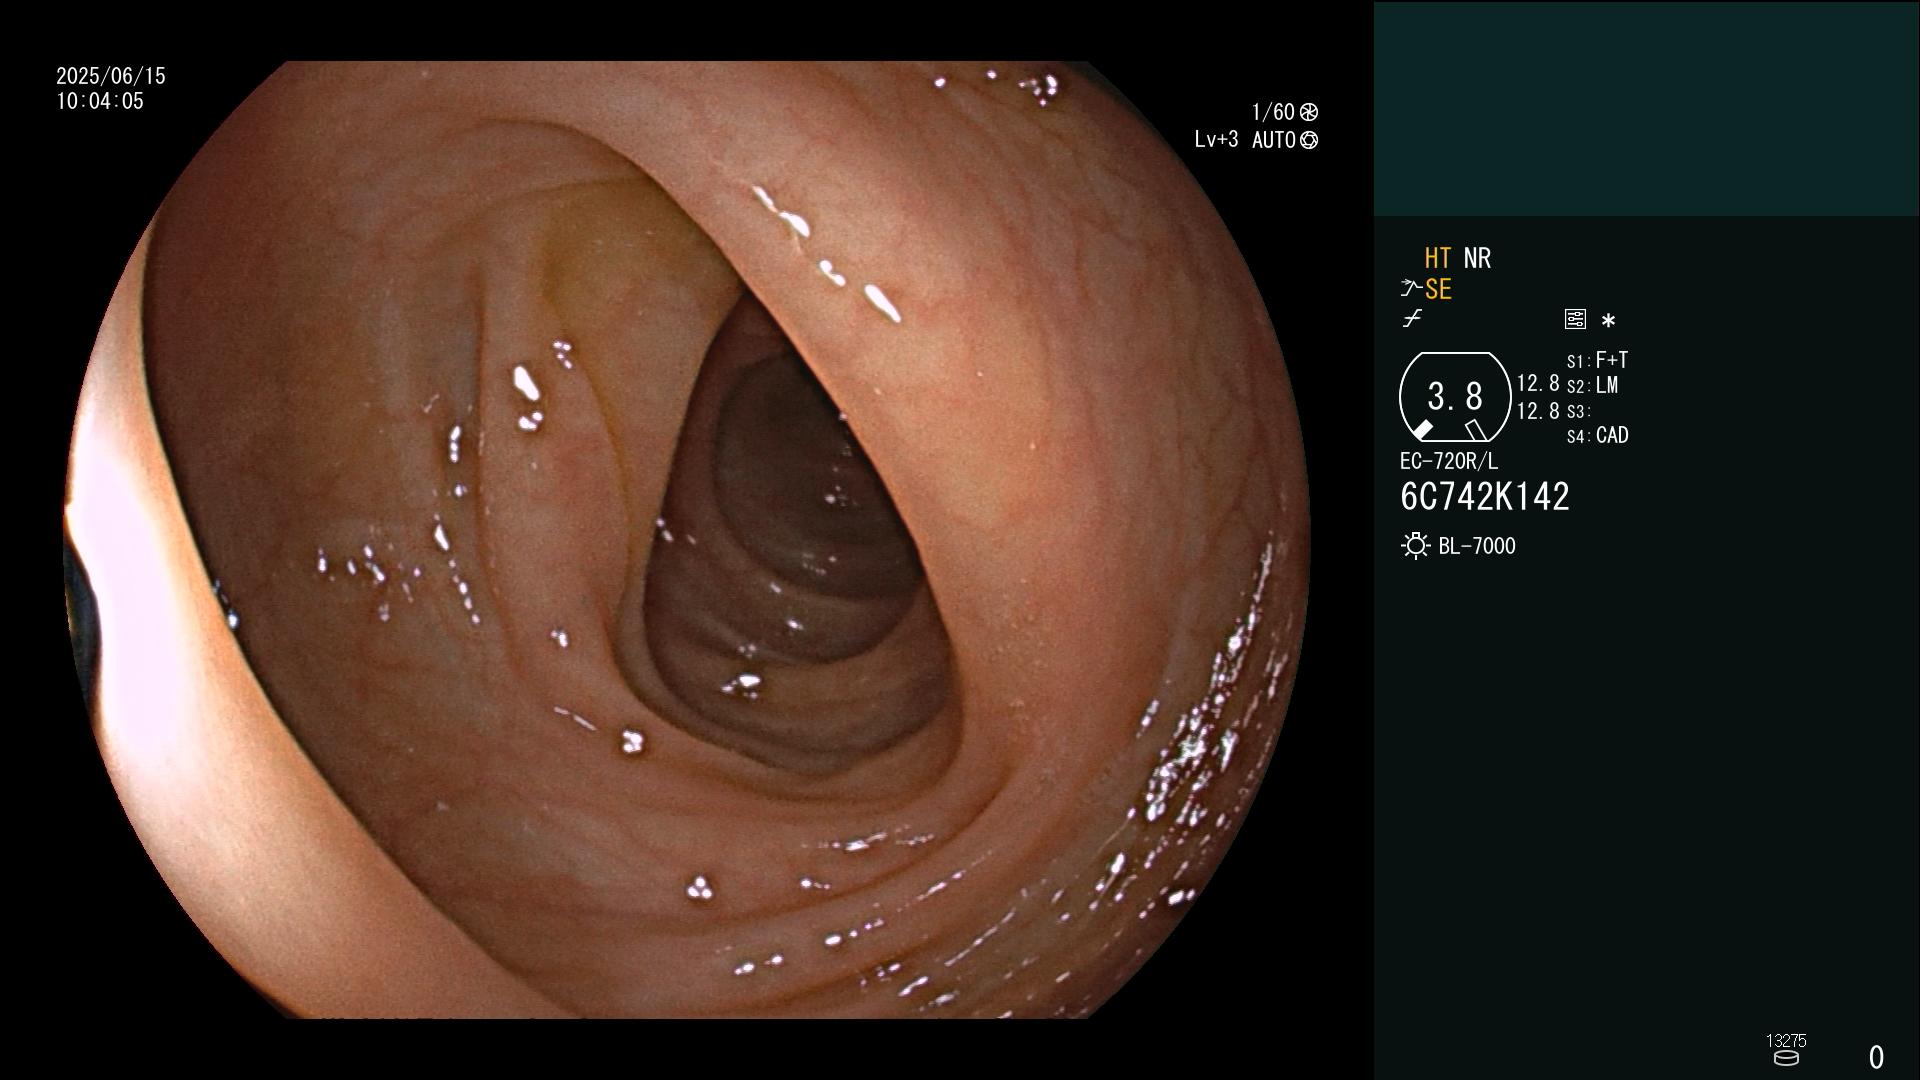Click the 13275 storage count
The width and height of the screenshot is (1920, 1080).
1786,1041
